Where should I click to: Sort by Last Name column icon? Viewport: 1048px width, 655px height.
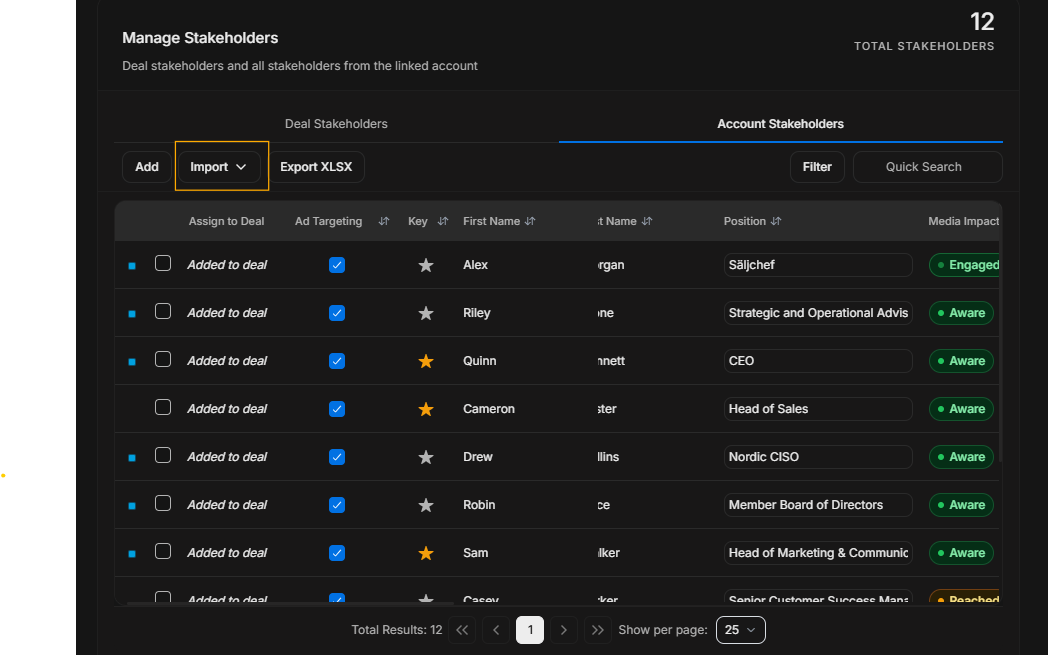(x=647, y=221)
